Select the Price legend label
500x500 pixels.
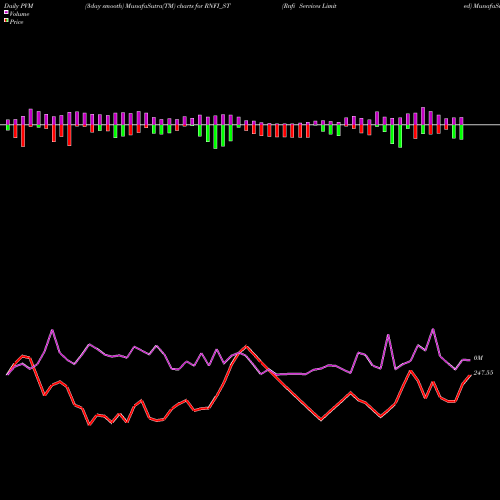click(x=16, y=22)
